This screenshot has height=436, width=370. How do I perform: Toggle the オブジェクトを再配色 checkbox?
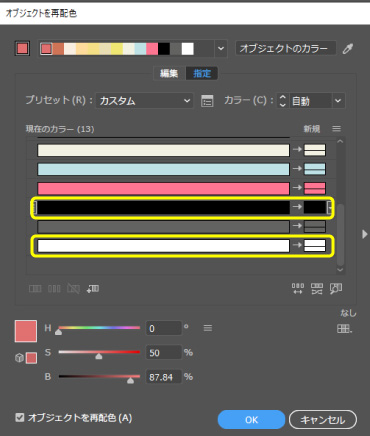20,417
